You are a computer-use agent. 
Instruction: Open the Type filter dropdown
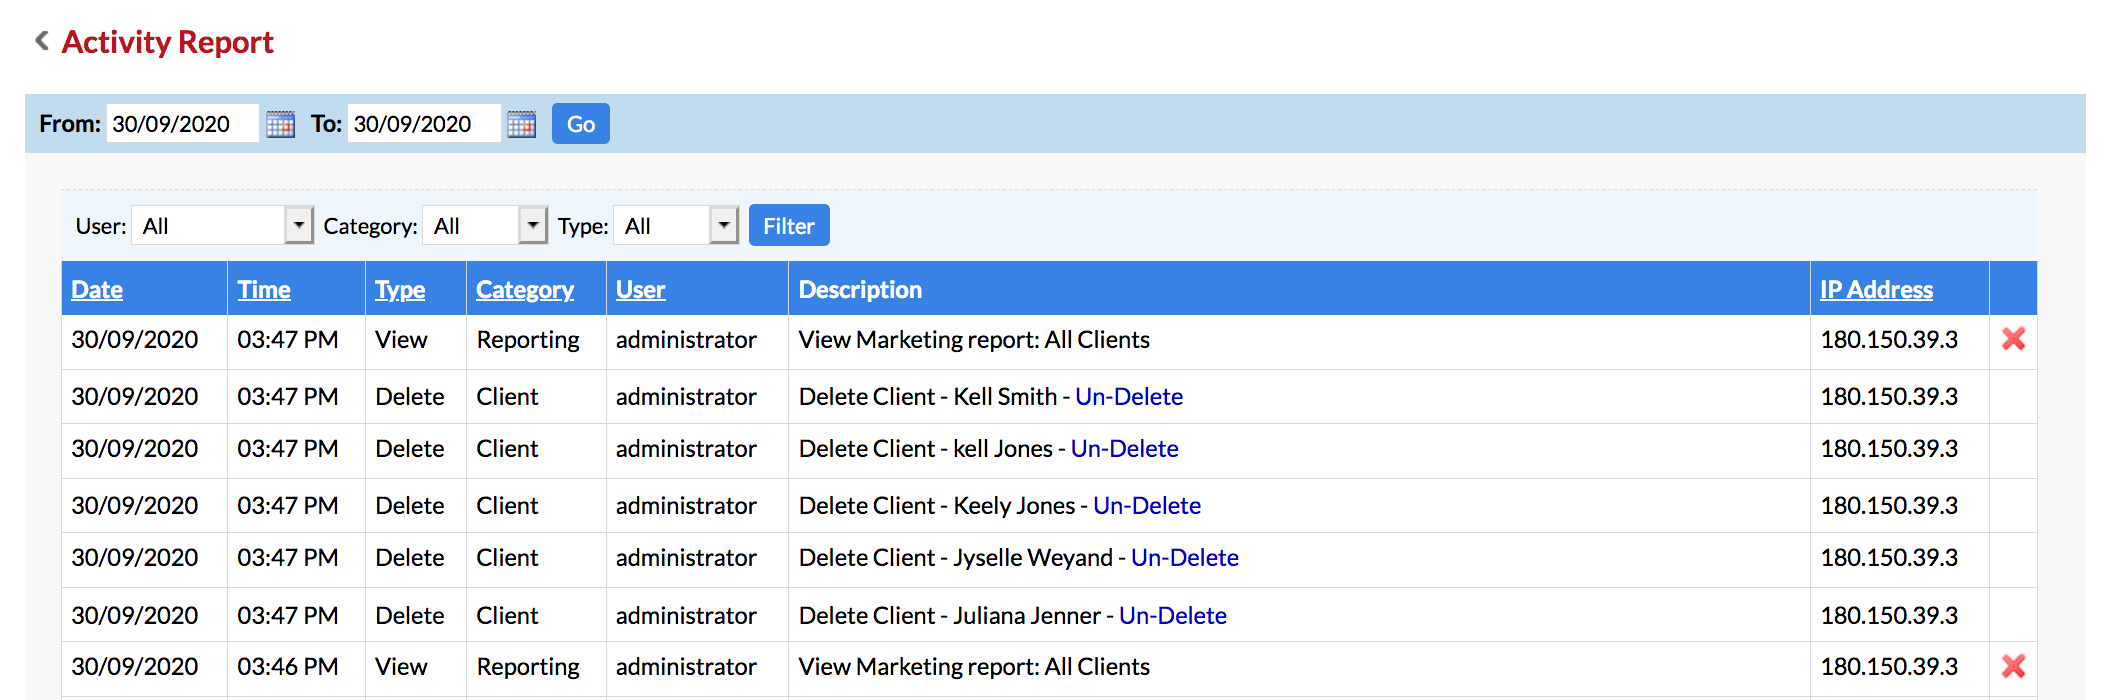point(676,226)
